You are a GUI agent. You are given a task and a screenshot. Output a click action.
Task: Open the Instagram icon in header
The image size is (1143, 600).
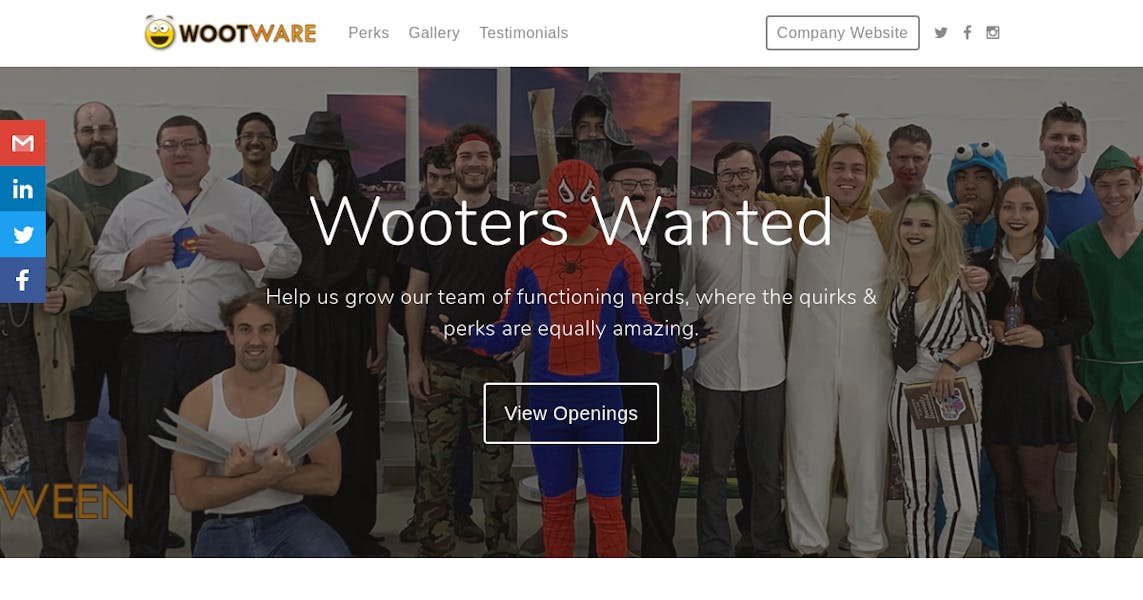(993, 33)
